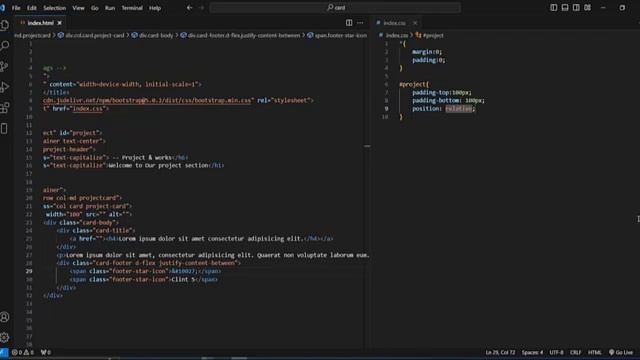Viewport: 640px width, 360px height.
Task: Change Spaces: 4 indentation setting
Action: click(x=532, y=352)
